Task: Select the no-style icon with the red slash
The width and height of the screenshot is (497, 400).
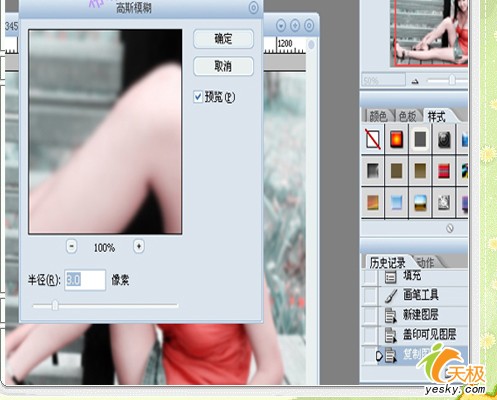Action: tap(373, 139)
